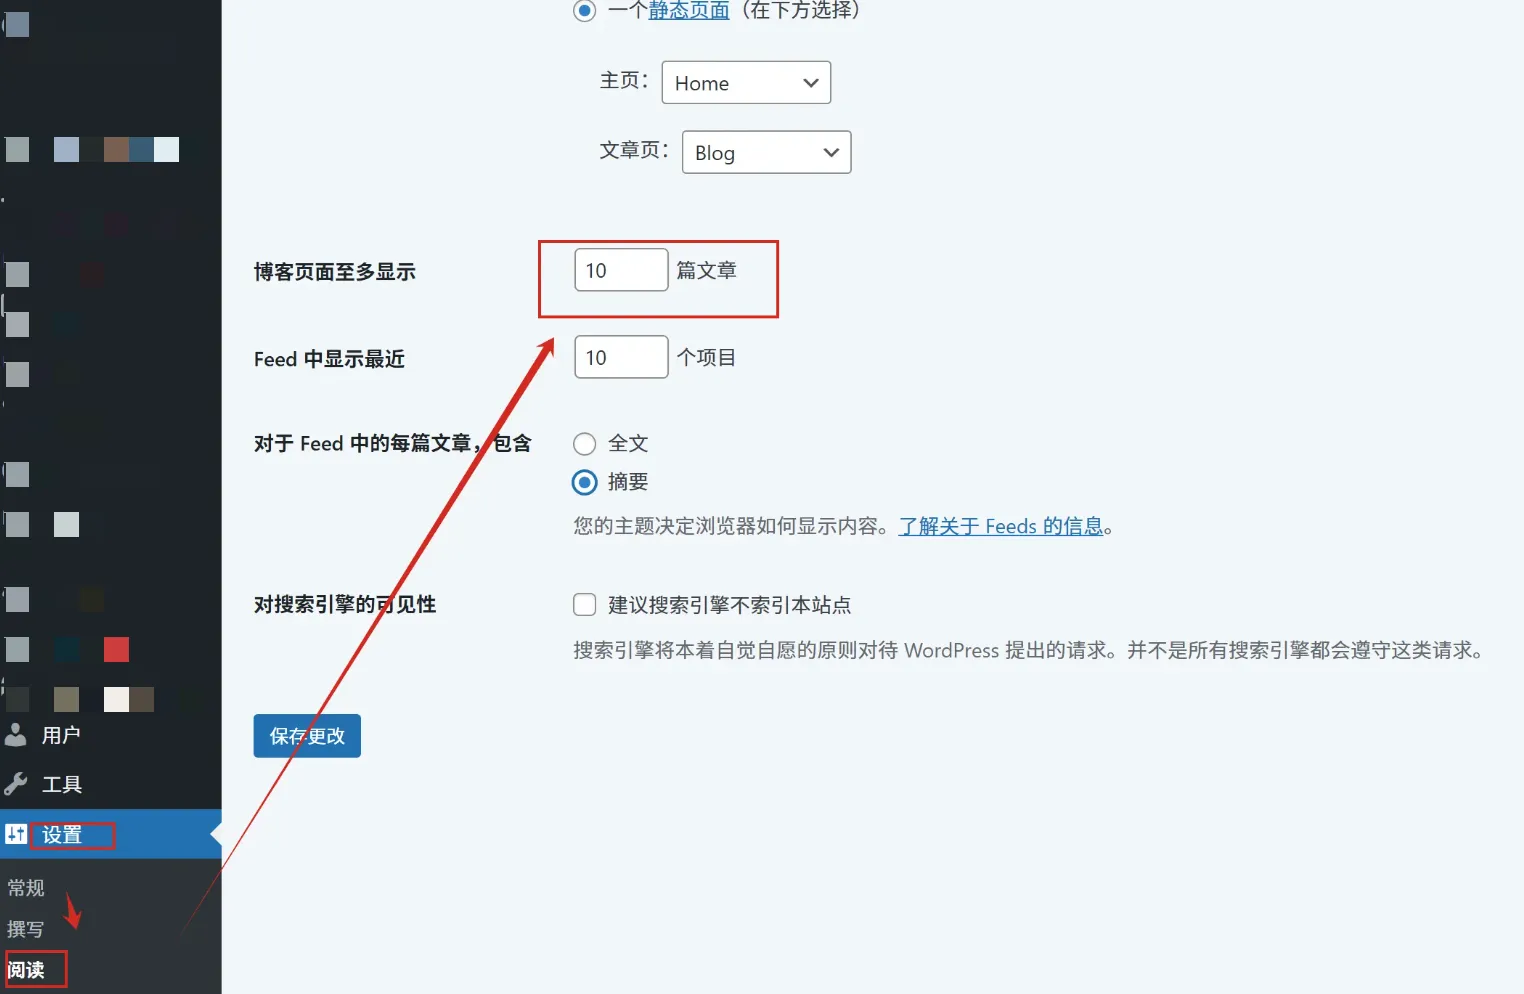Click the Tools (工具) wrench icon
The height and width of the screenshot is (994, 1524).
(x=16, y=784)
